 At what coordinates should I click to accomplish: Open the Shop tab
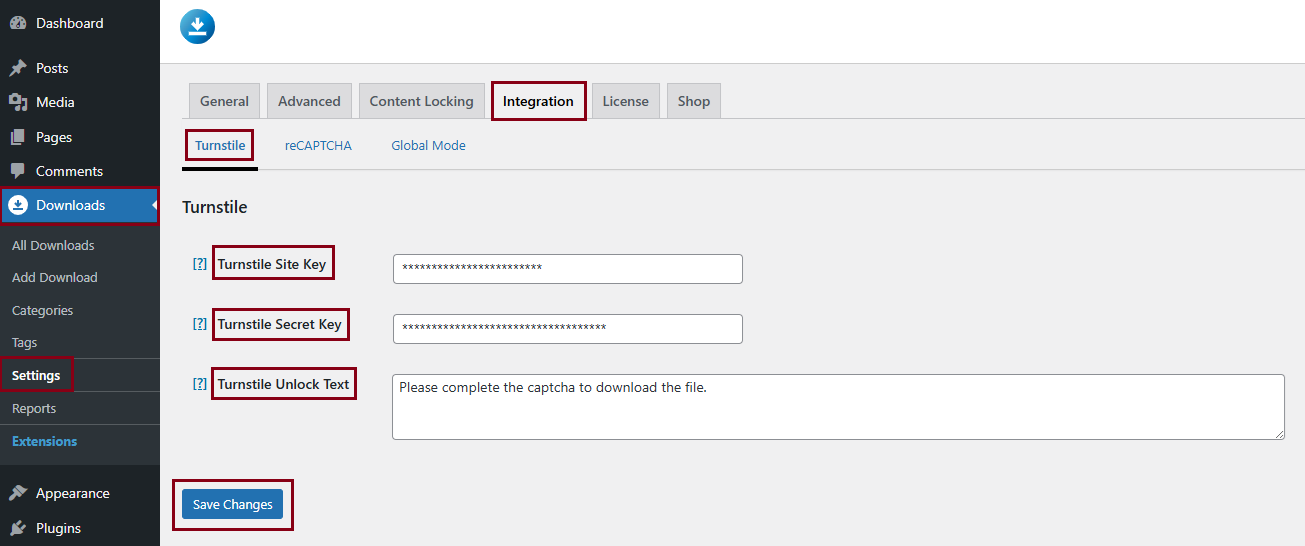tap(694, 101)
